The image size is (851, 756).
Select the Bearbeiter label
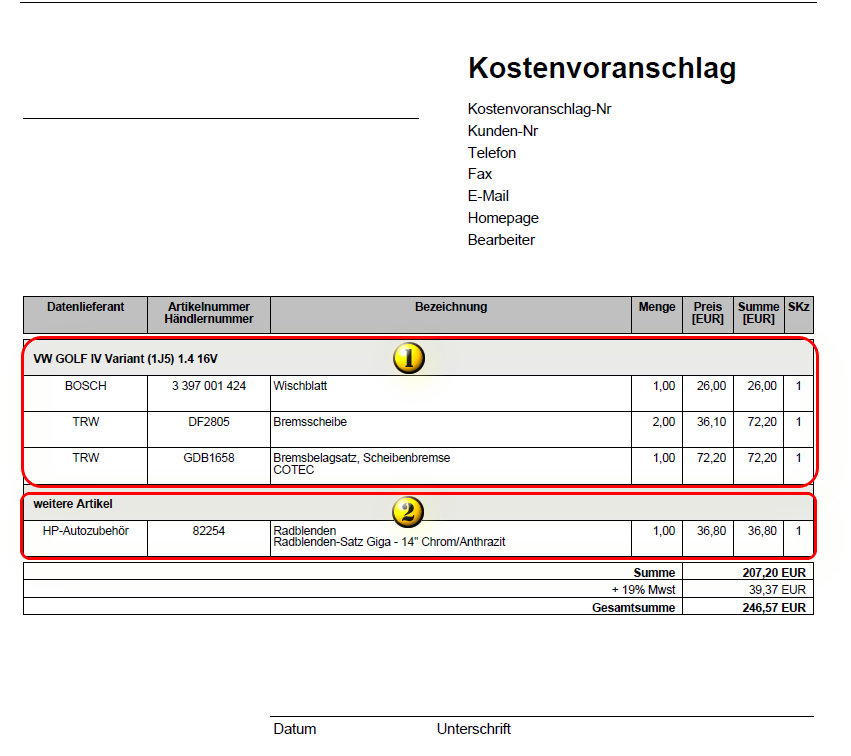click(x=501, y=239)
